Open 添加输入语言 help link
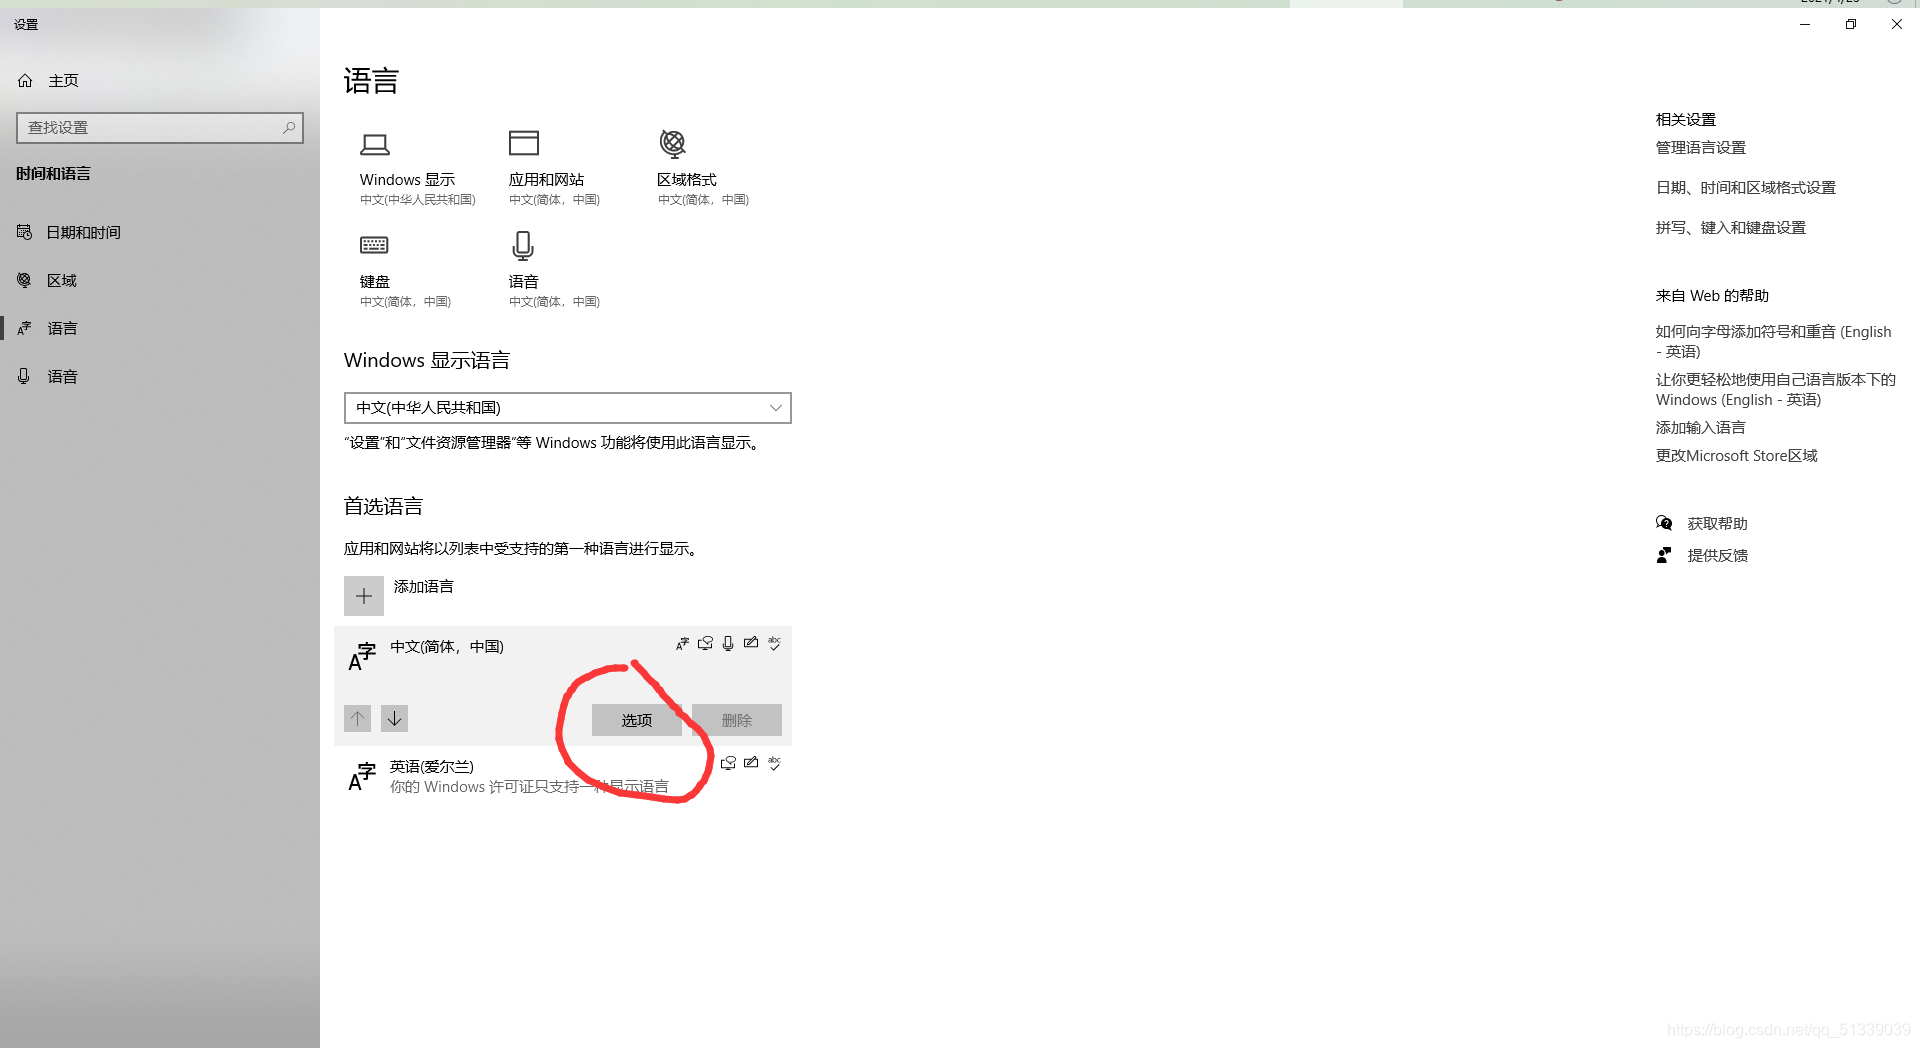The image size is (1920, 1048). [1701, 427]
